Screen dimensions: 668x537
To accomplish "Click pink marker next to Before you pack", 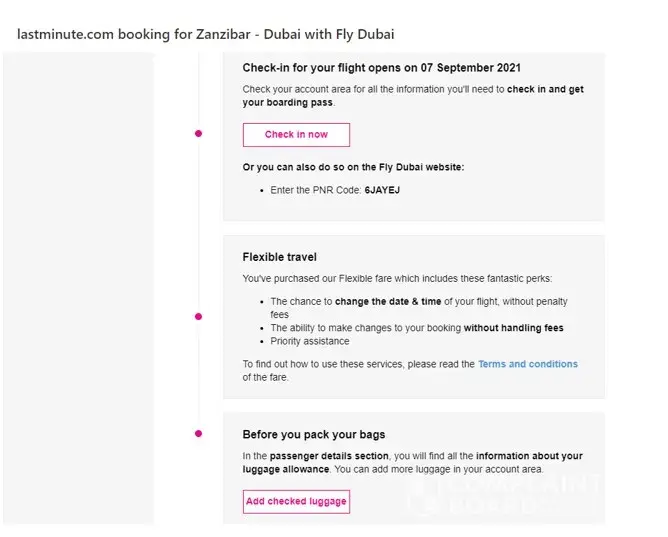I will click(x=198, y=433).
